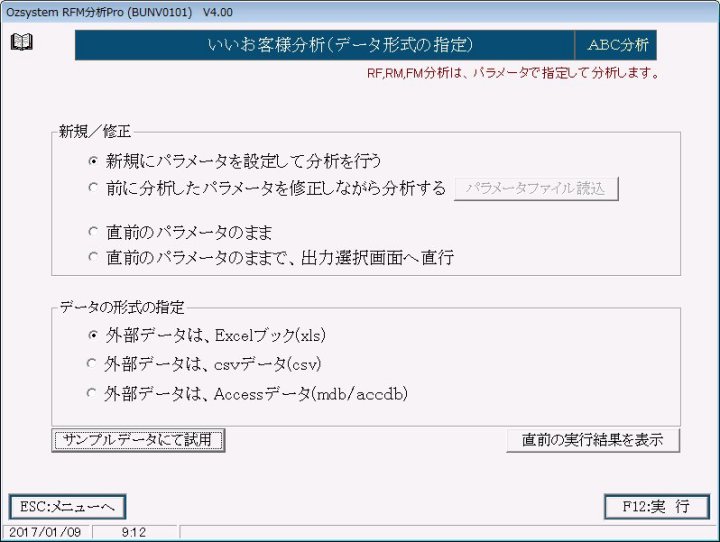This screenshot has height=542, width=720.
Task: Open the book help icon
Action: pos(22,42)
